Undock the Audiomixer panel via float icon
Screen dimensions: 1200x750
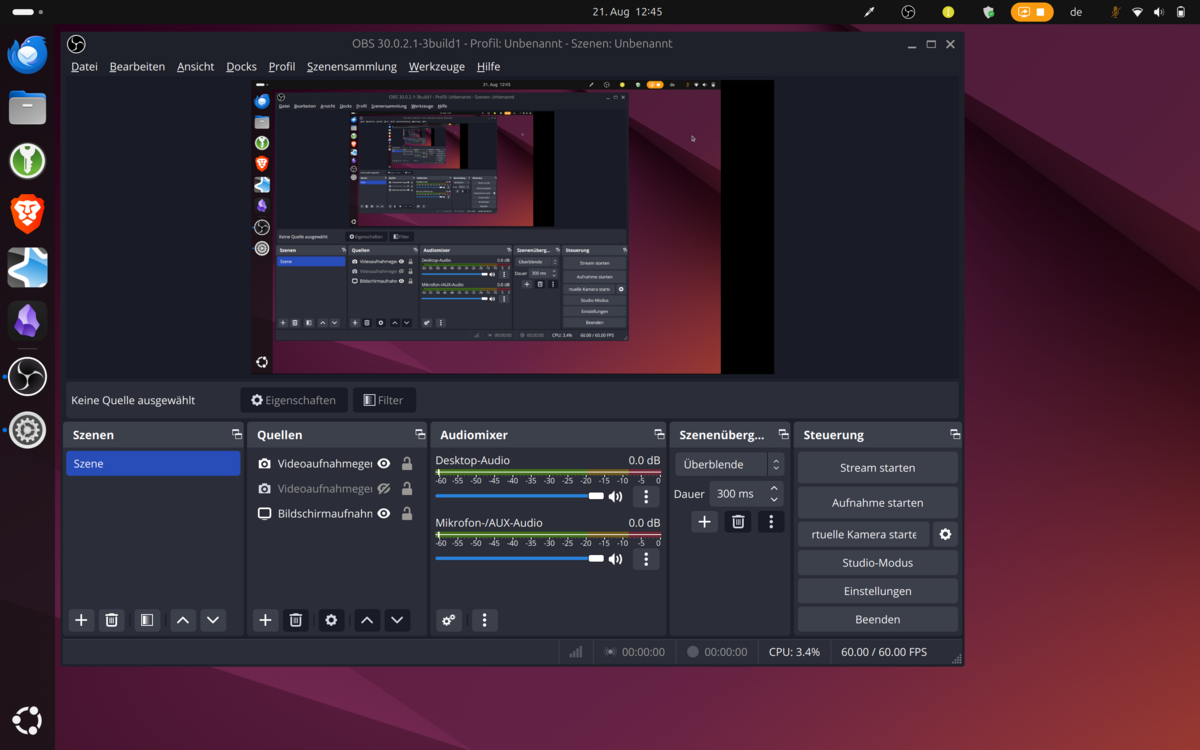(x=659, y=434)
